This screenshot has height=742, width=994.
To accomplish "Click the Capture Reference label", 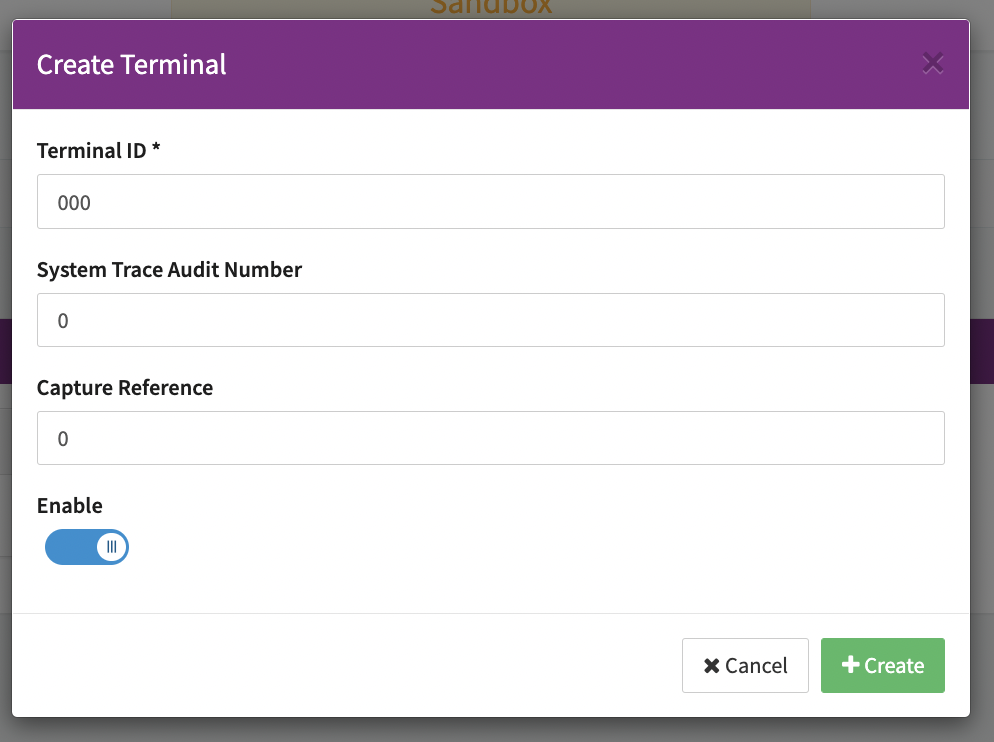I will 125,387.
